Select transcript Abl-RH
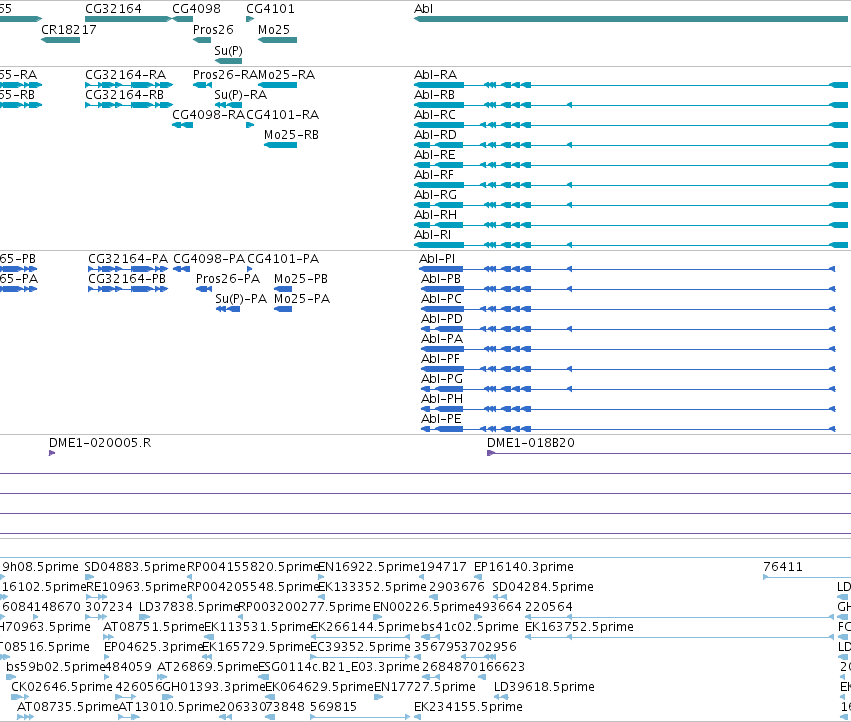Screen dimensions: 851x722 [x=631, y=225]
